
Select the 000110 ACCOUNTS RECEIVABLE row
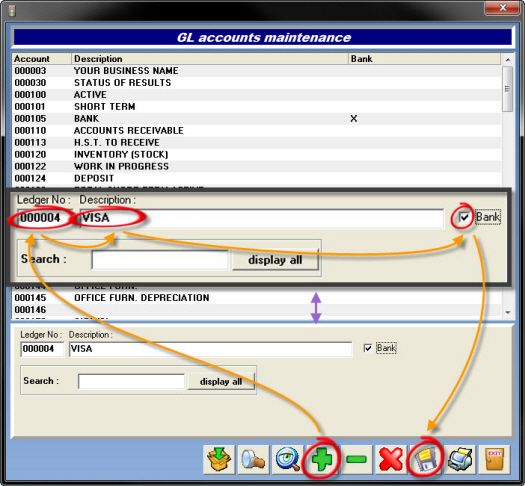click(x=256, y=131)
